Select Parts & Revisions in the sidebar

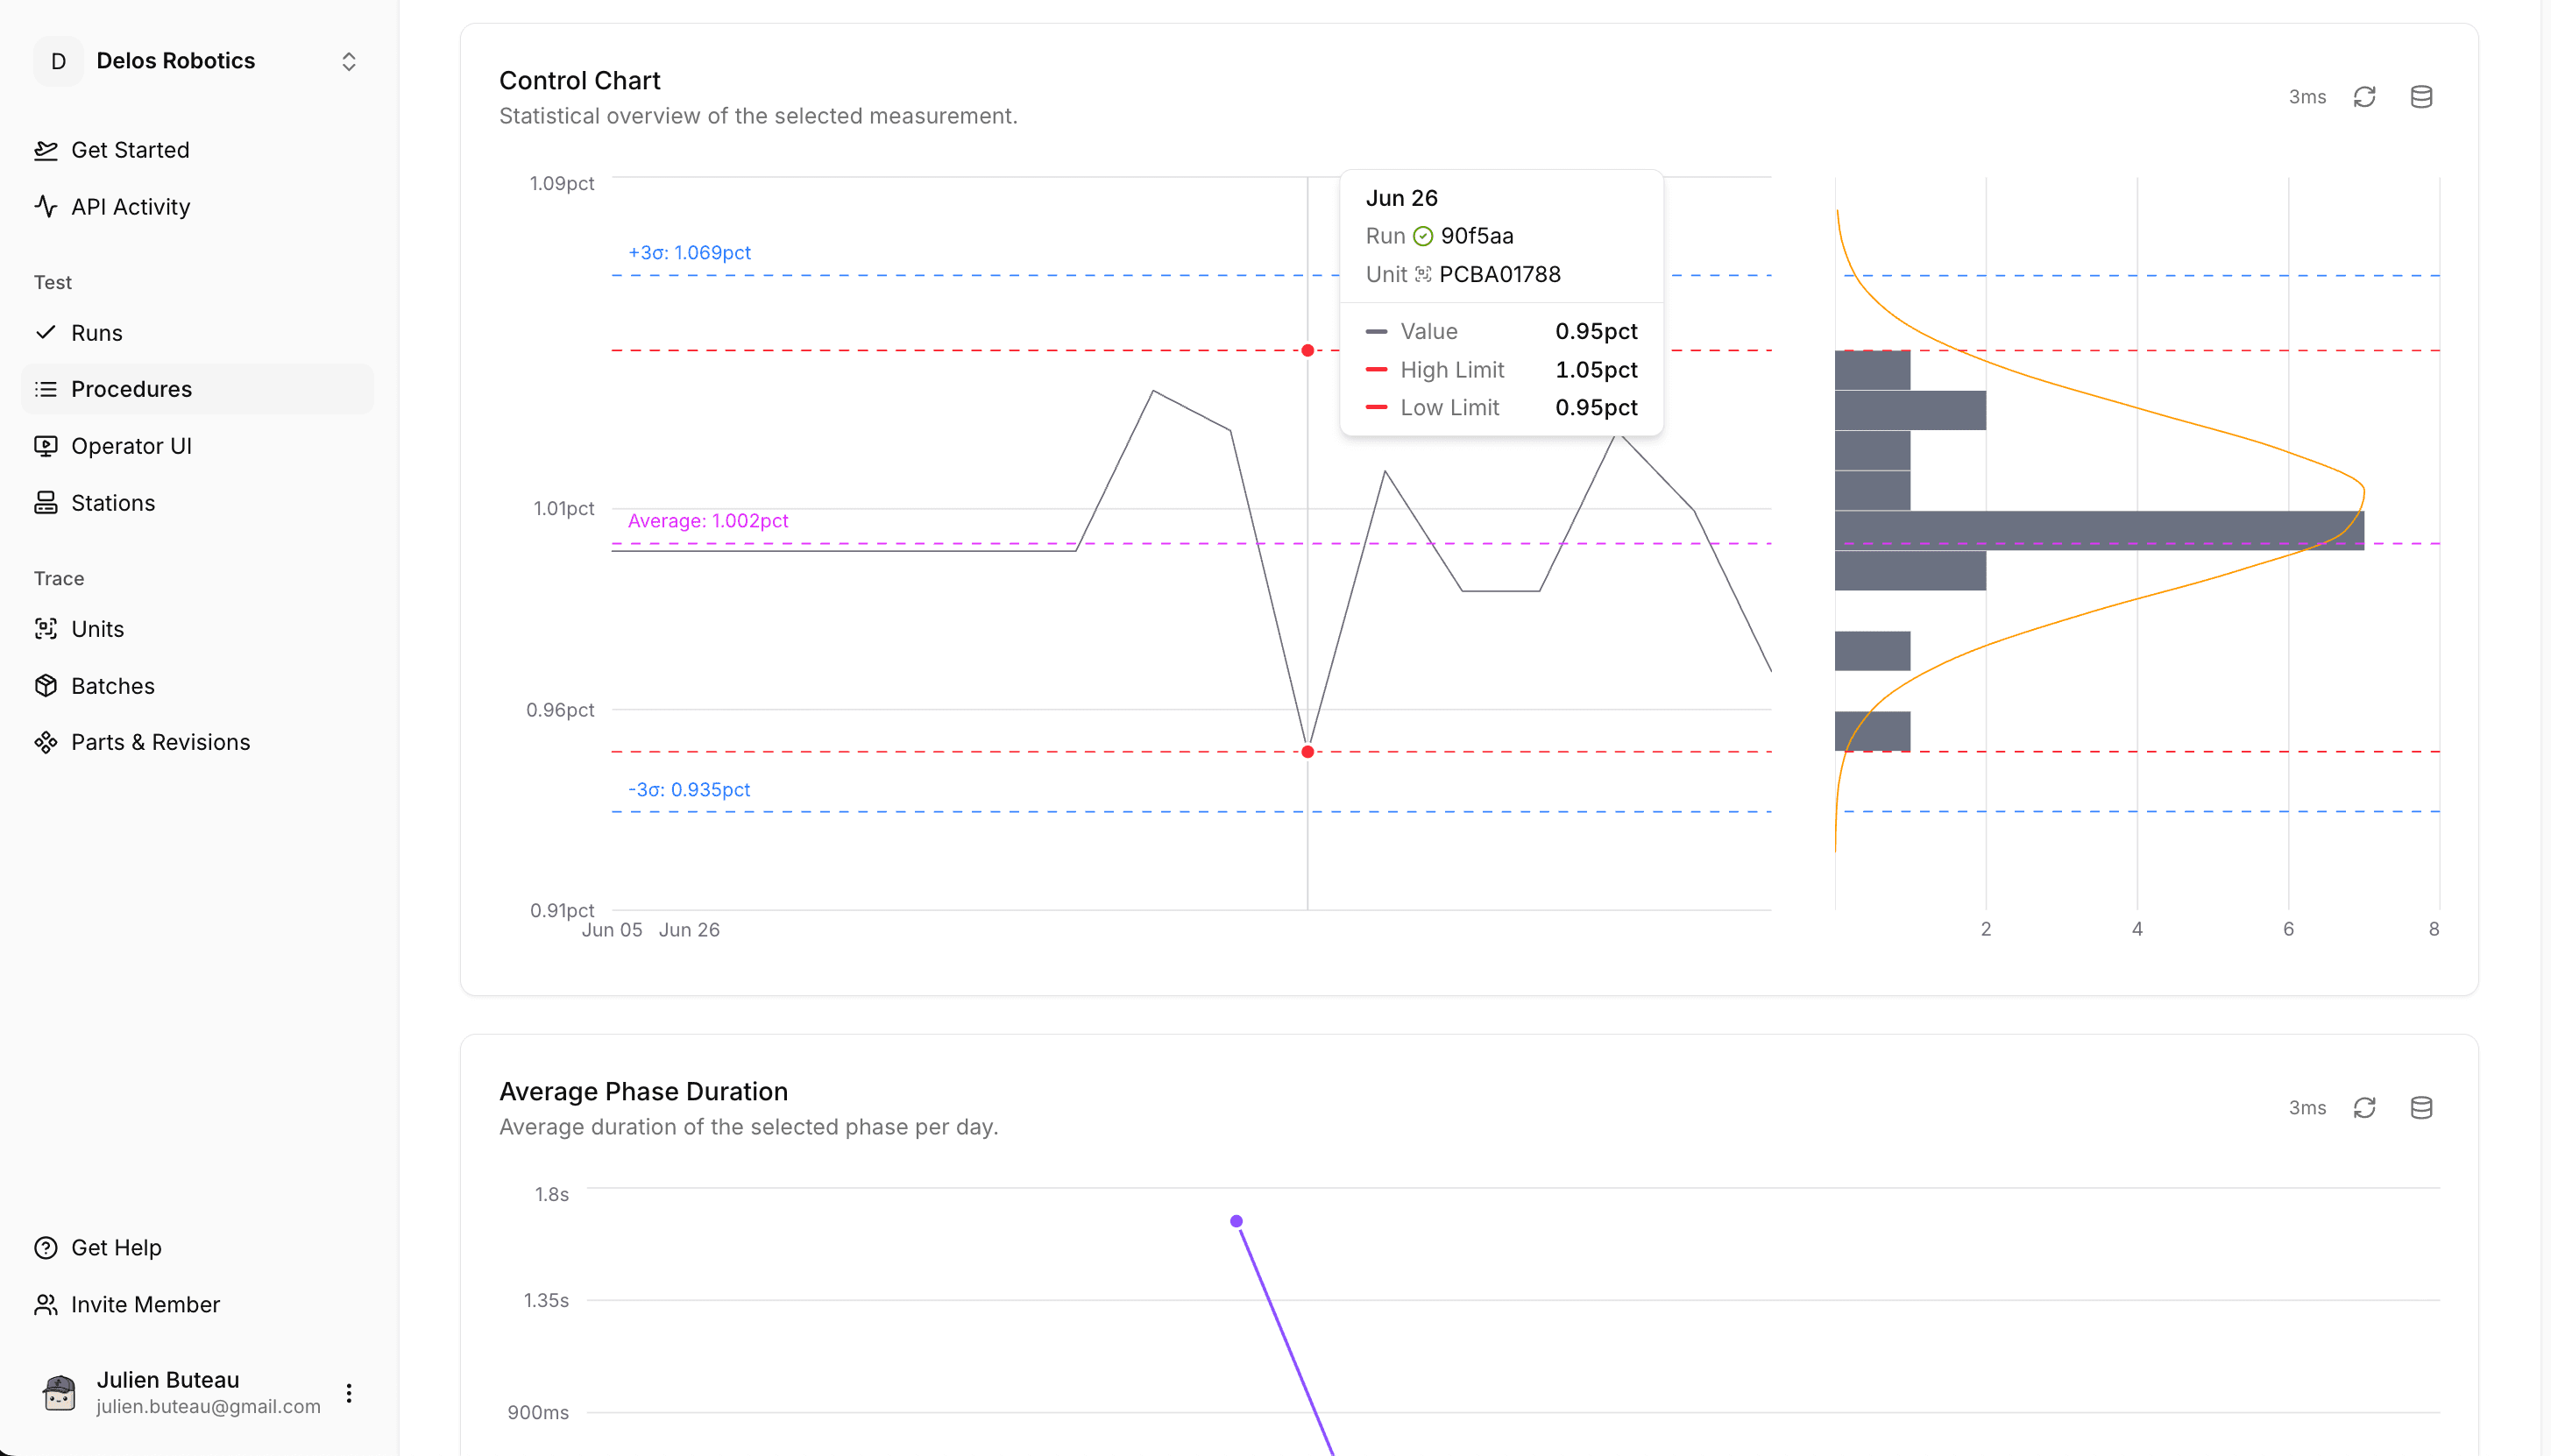160,741
